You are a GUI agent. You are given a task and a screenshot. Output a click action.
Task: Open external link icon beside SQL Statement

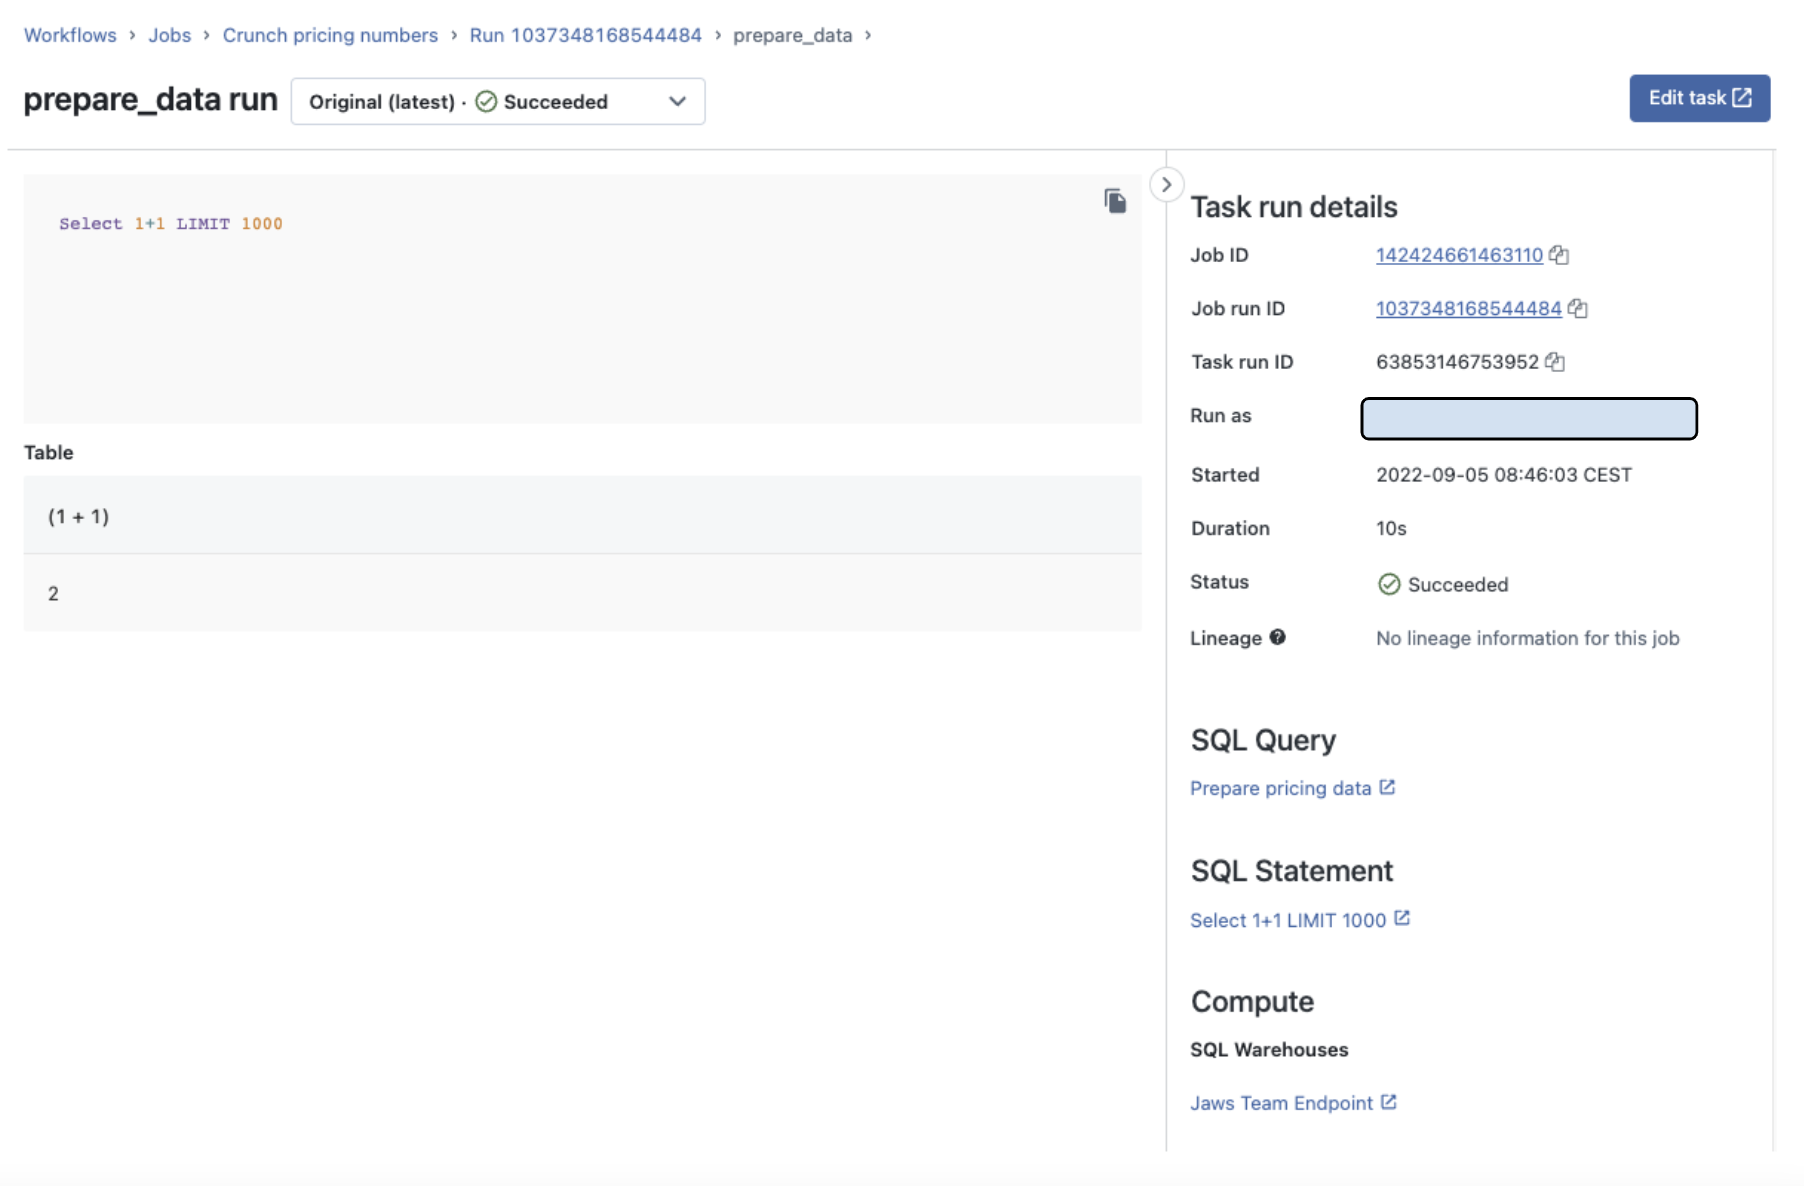tap(1402, 918)
